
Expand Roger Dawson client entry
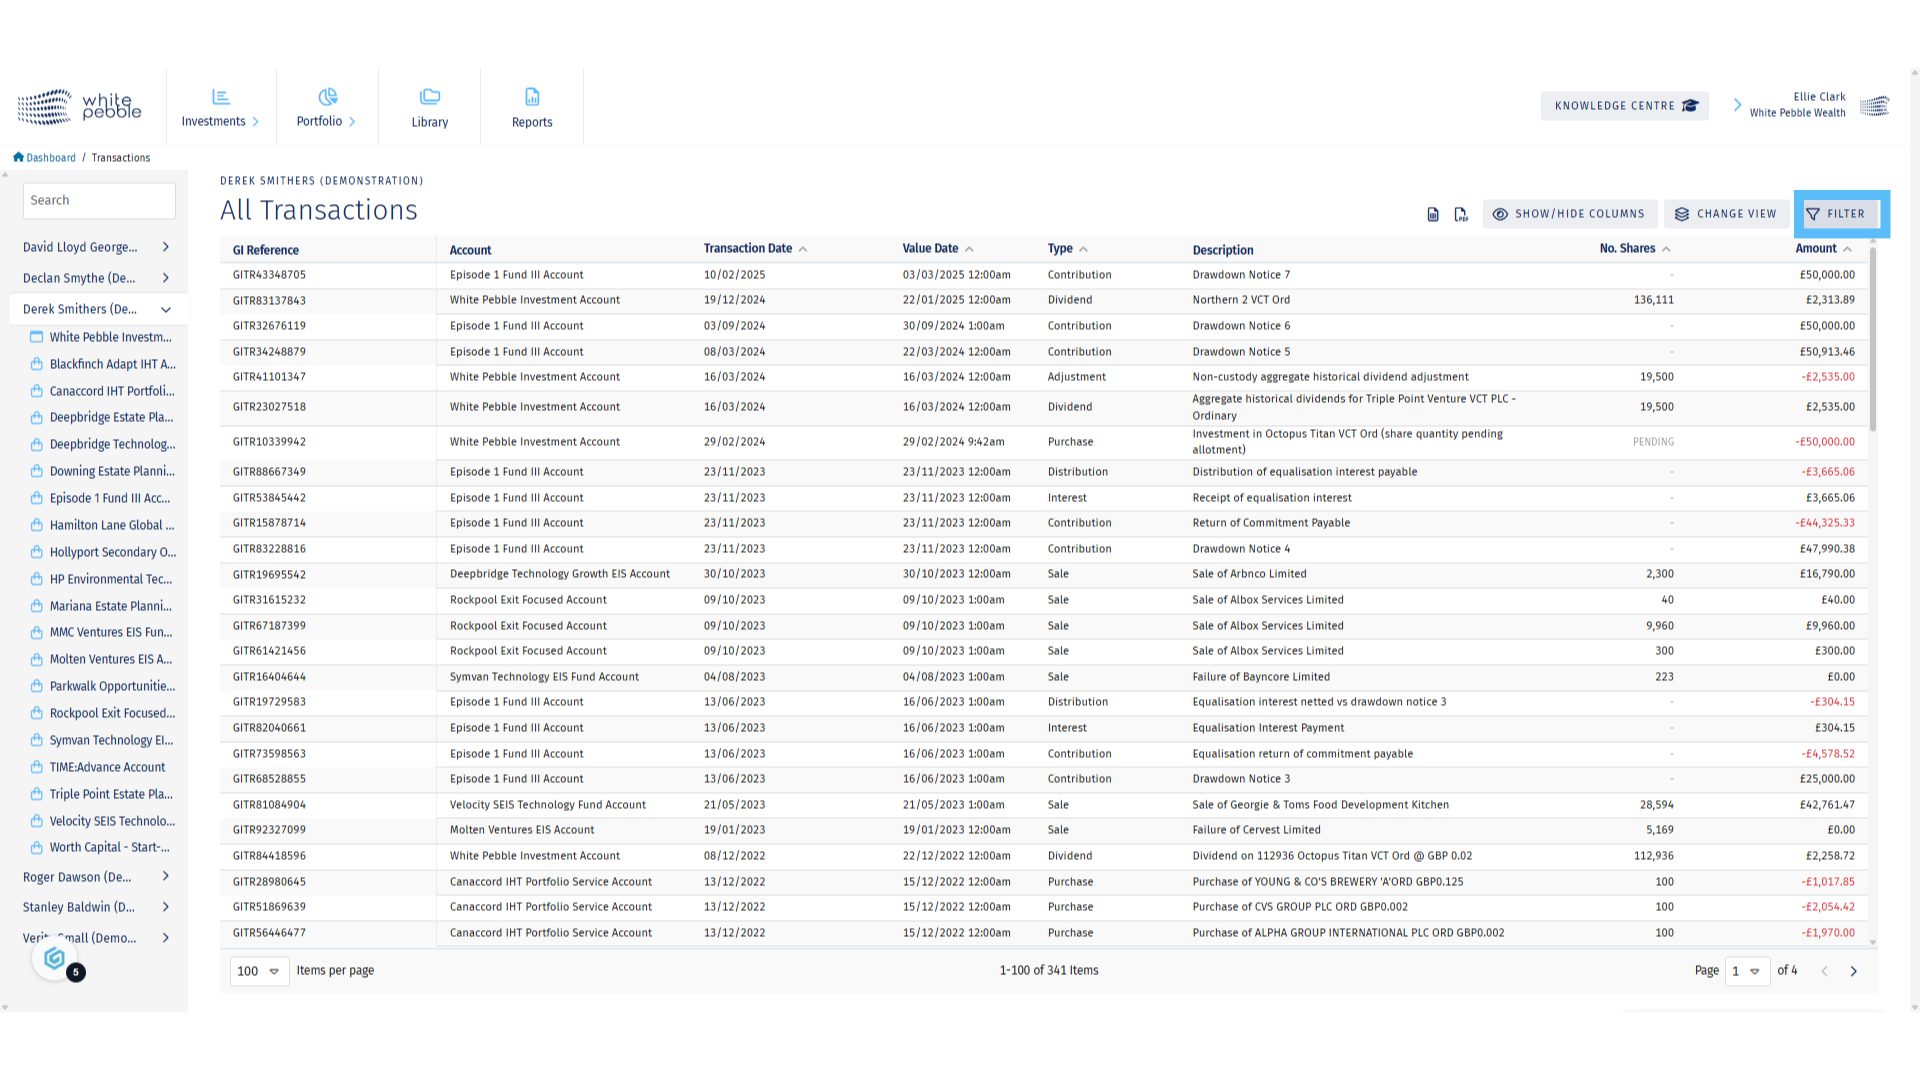[x=166, y=877]
